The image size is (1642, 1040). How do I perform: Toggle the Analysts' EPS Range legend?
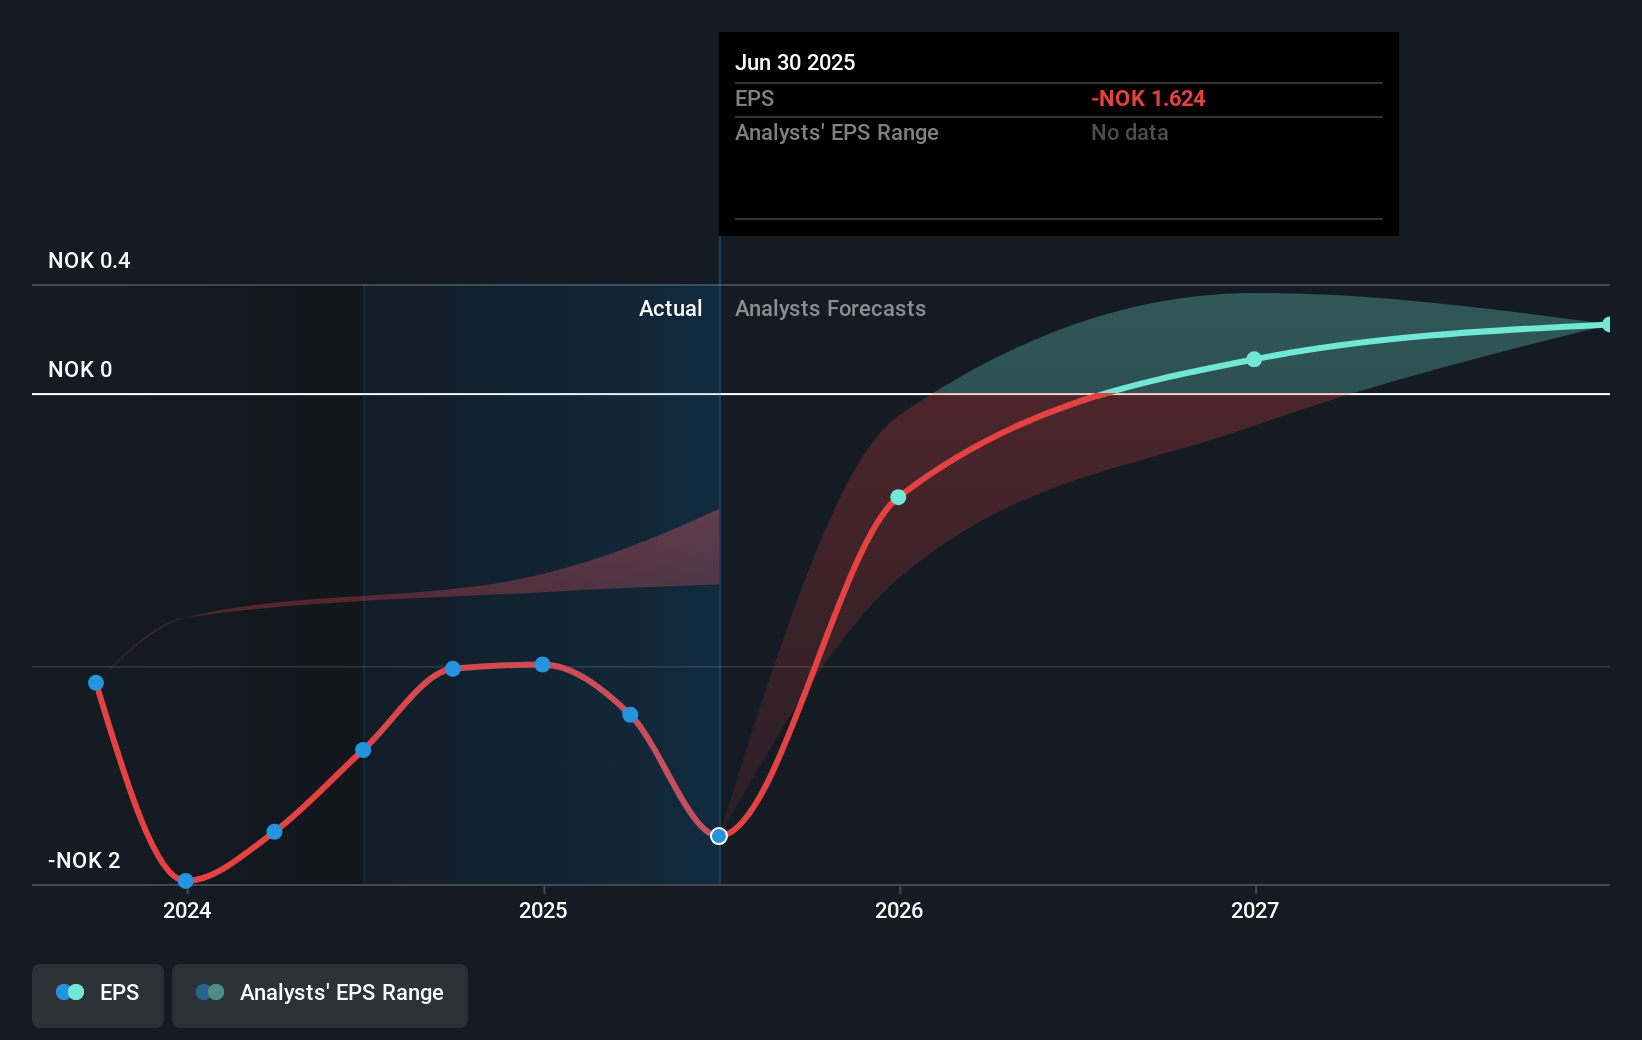click(x=320, y=995)
